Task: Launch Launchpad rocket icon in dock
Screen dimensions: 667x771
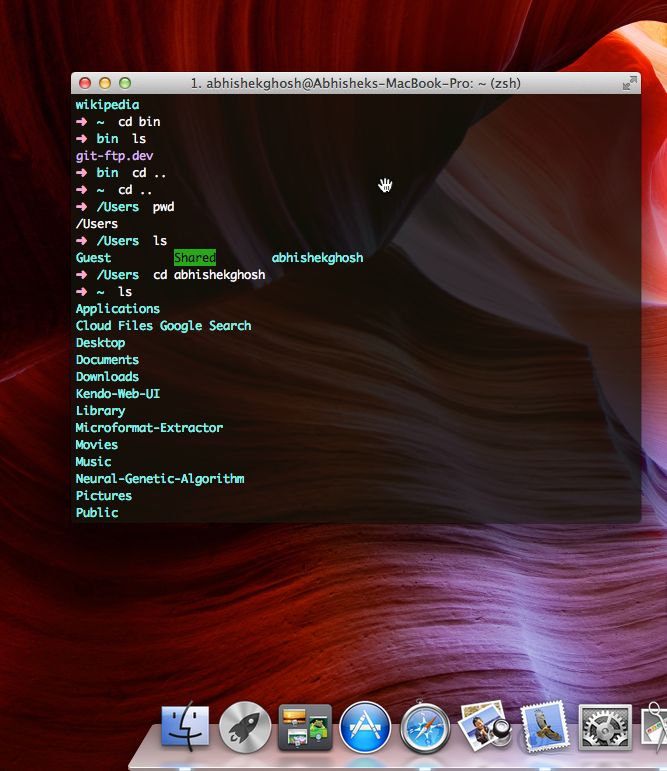Action: tap(245, 727)
